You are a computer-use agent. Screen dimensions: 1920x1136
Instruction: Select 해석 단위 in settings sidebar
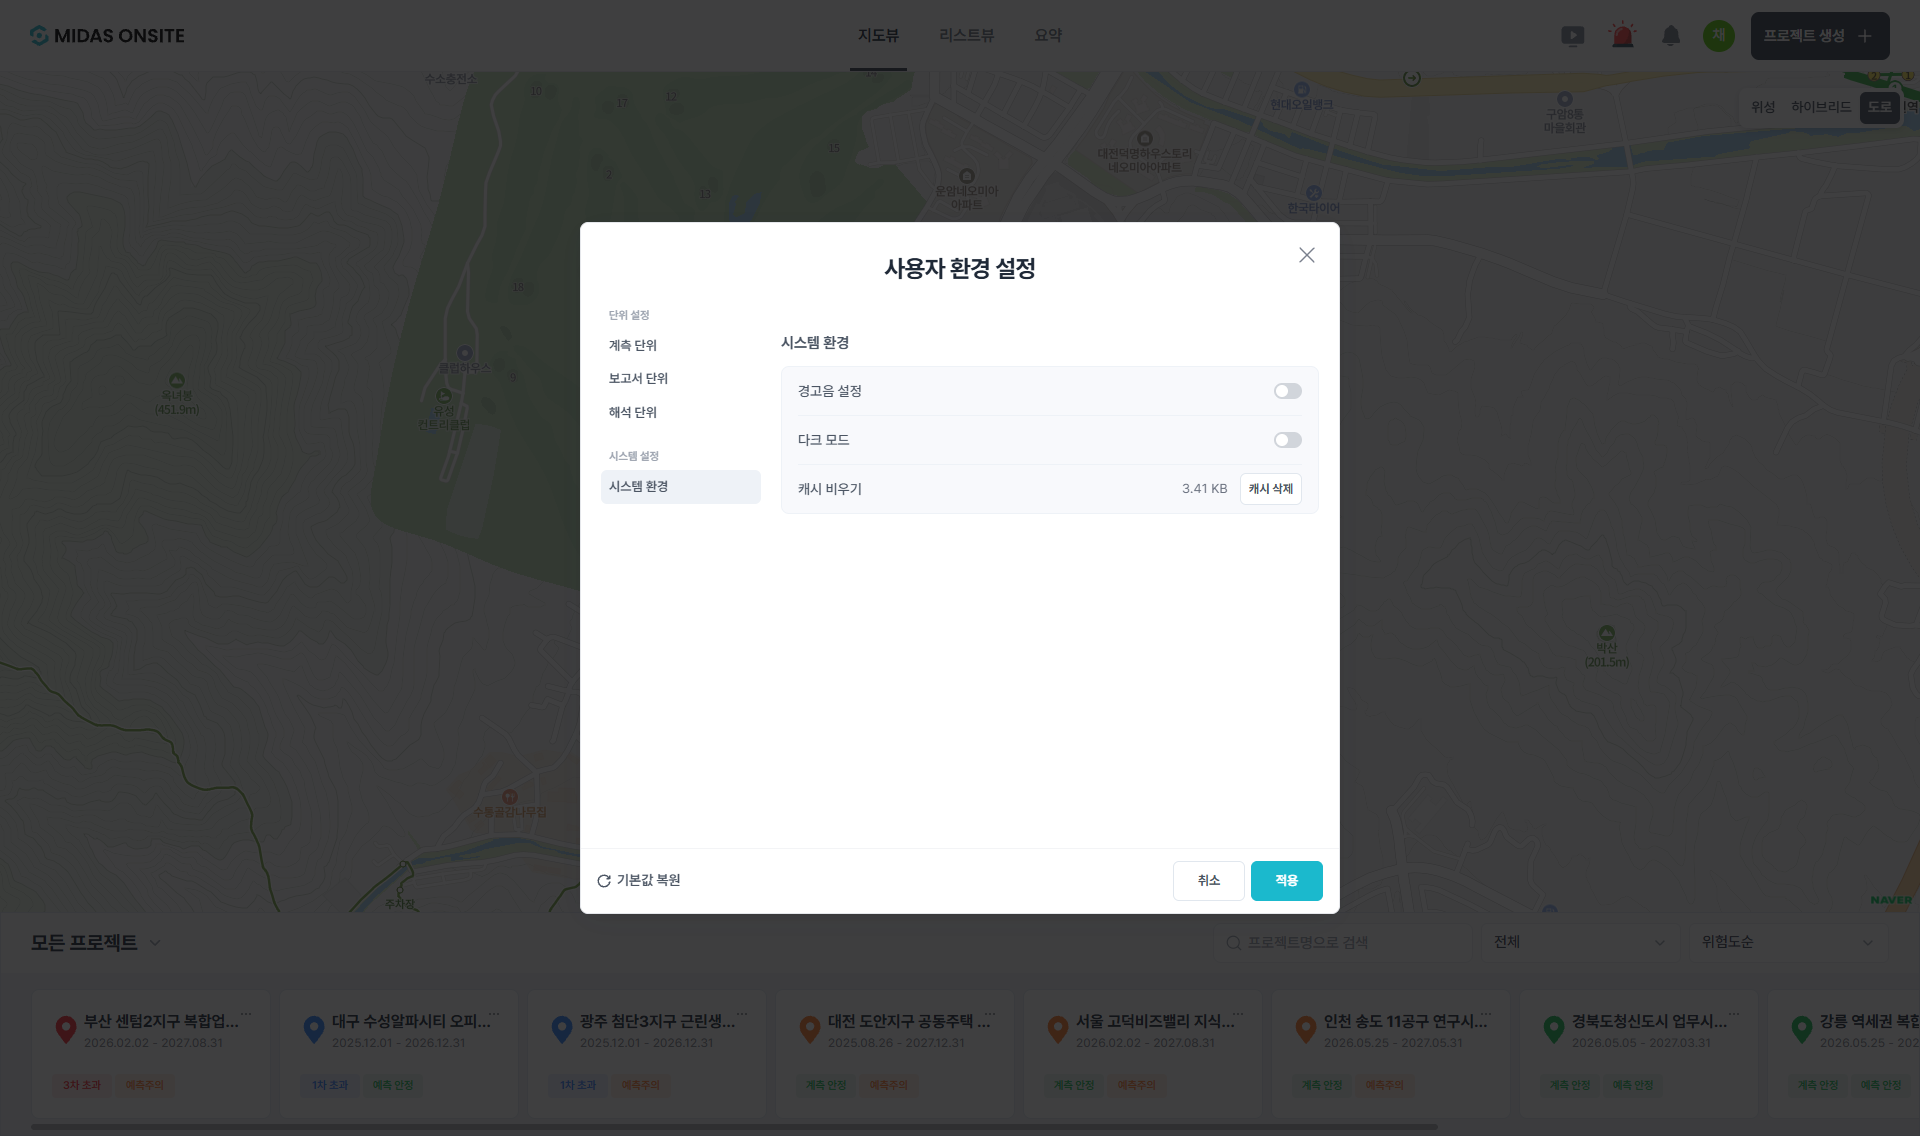click(680, 412)
